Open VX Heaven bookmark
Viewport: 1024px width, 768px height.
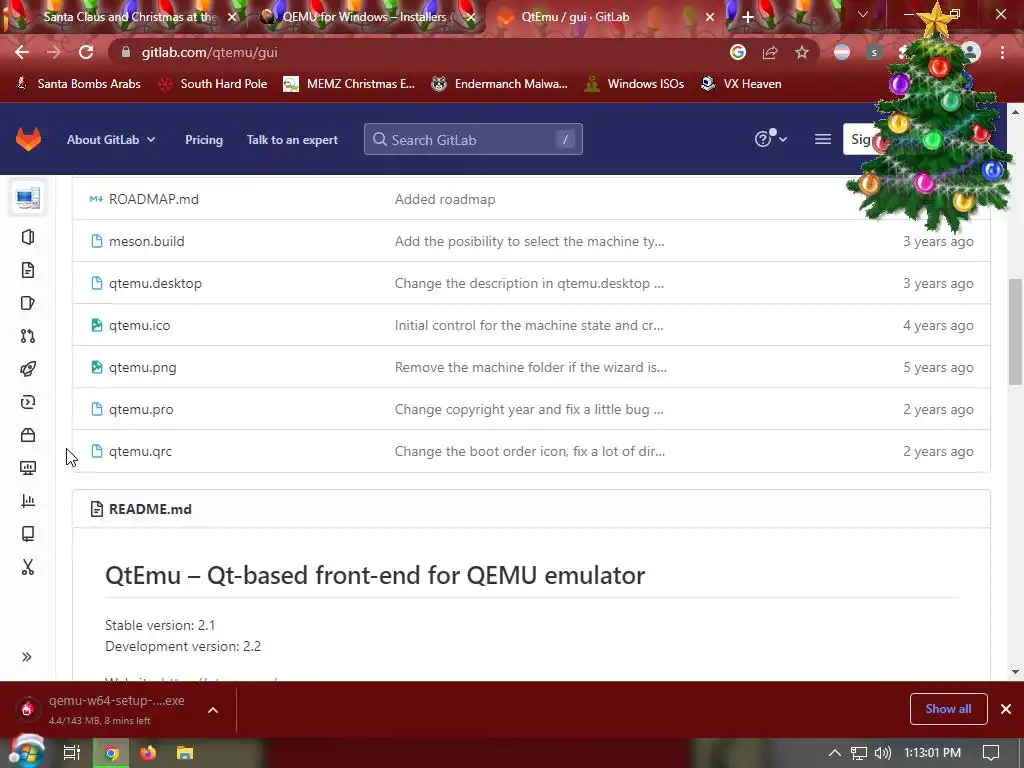point(741,84)
